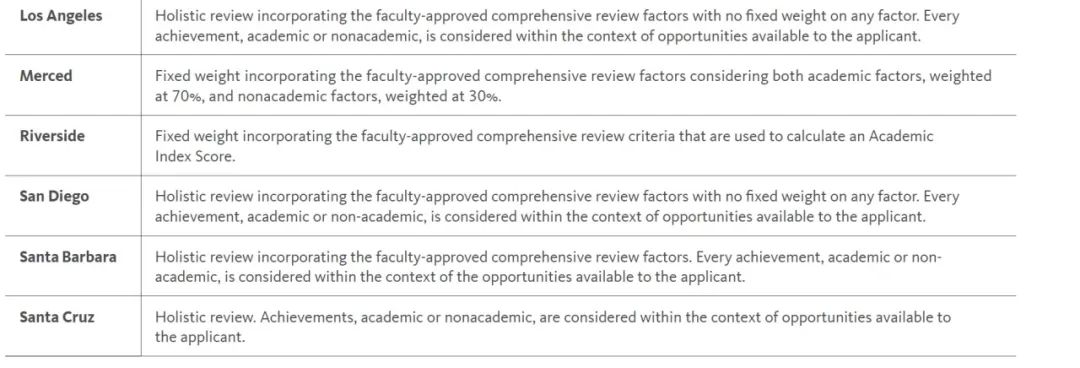This screenshot has height=368, width=1080.
Task: Select the Santa Cruz campus label
Action: pyautogui.click(x=57, y=317)
